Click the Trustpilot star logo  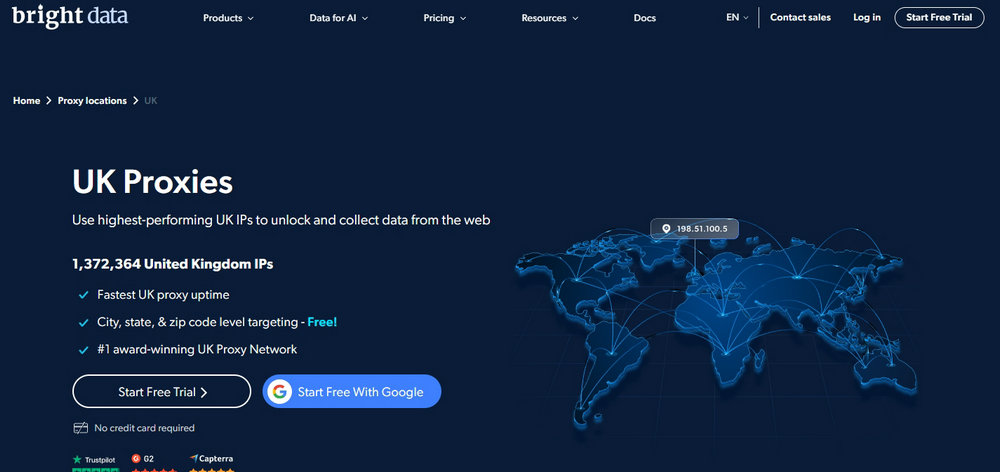77,459
